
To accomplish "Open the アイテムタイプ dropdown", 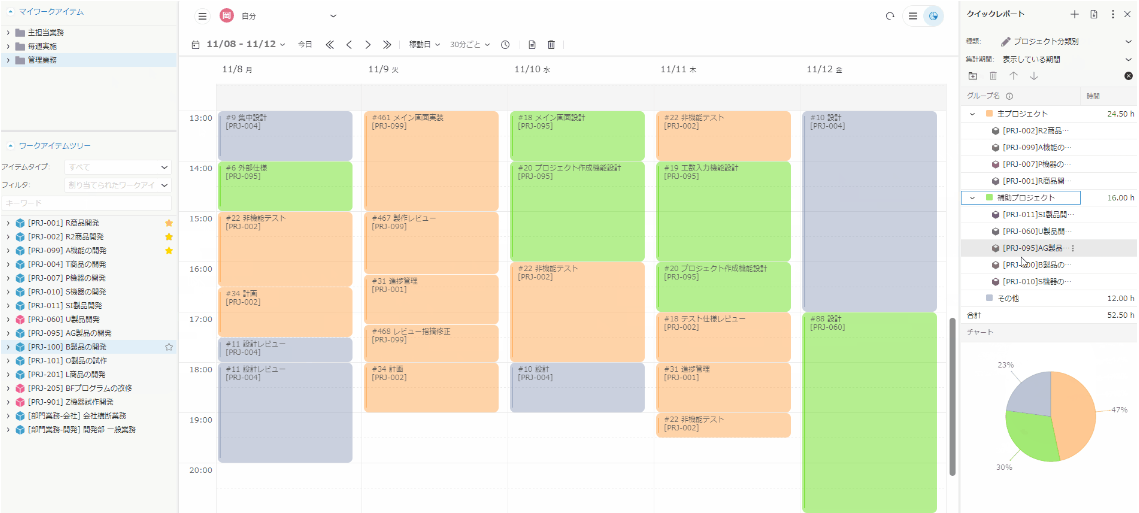I will tap(118, 167).
